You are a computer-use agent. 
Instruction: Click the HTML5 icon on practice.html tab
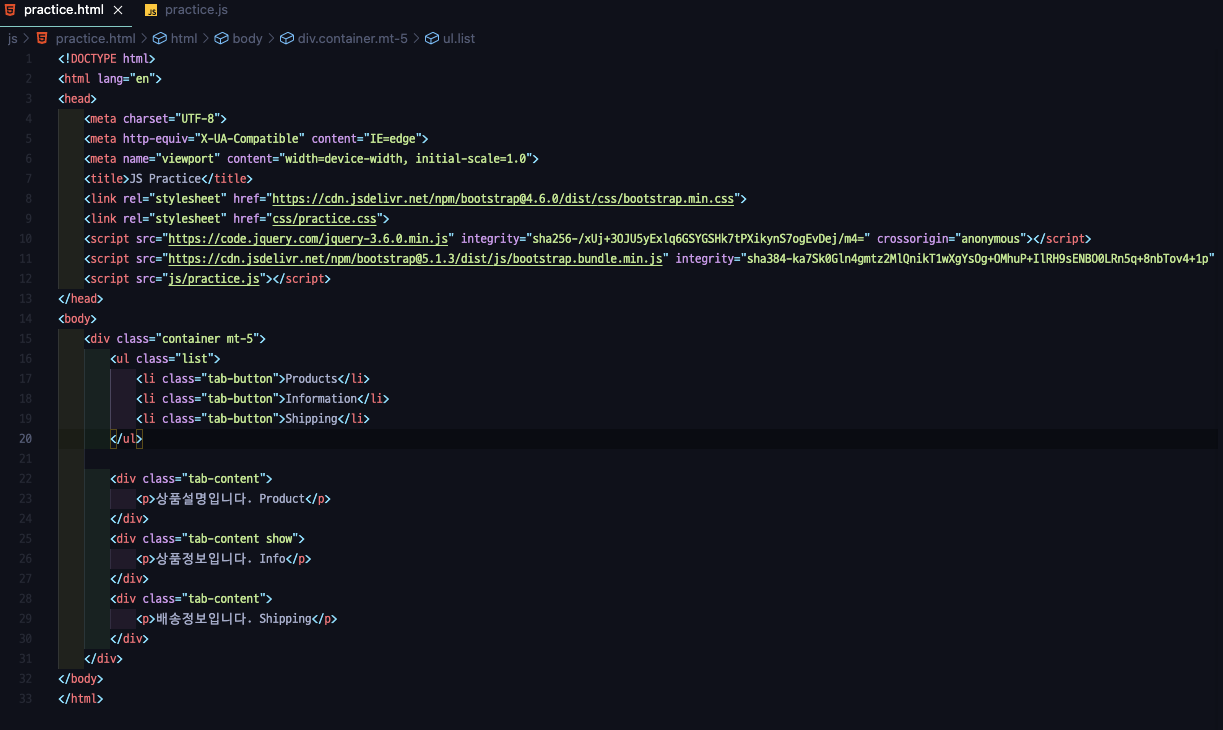10,10
